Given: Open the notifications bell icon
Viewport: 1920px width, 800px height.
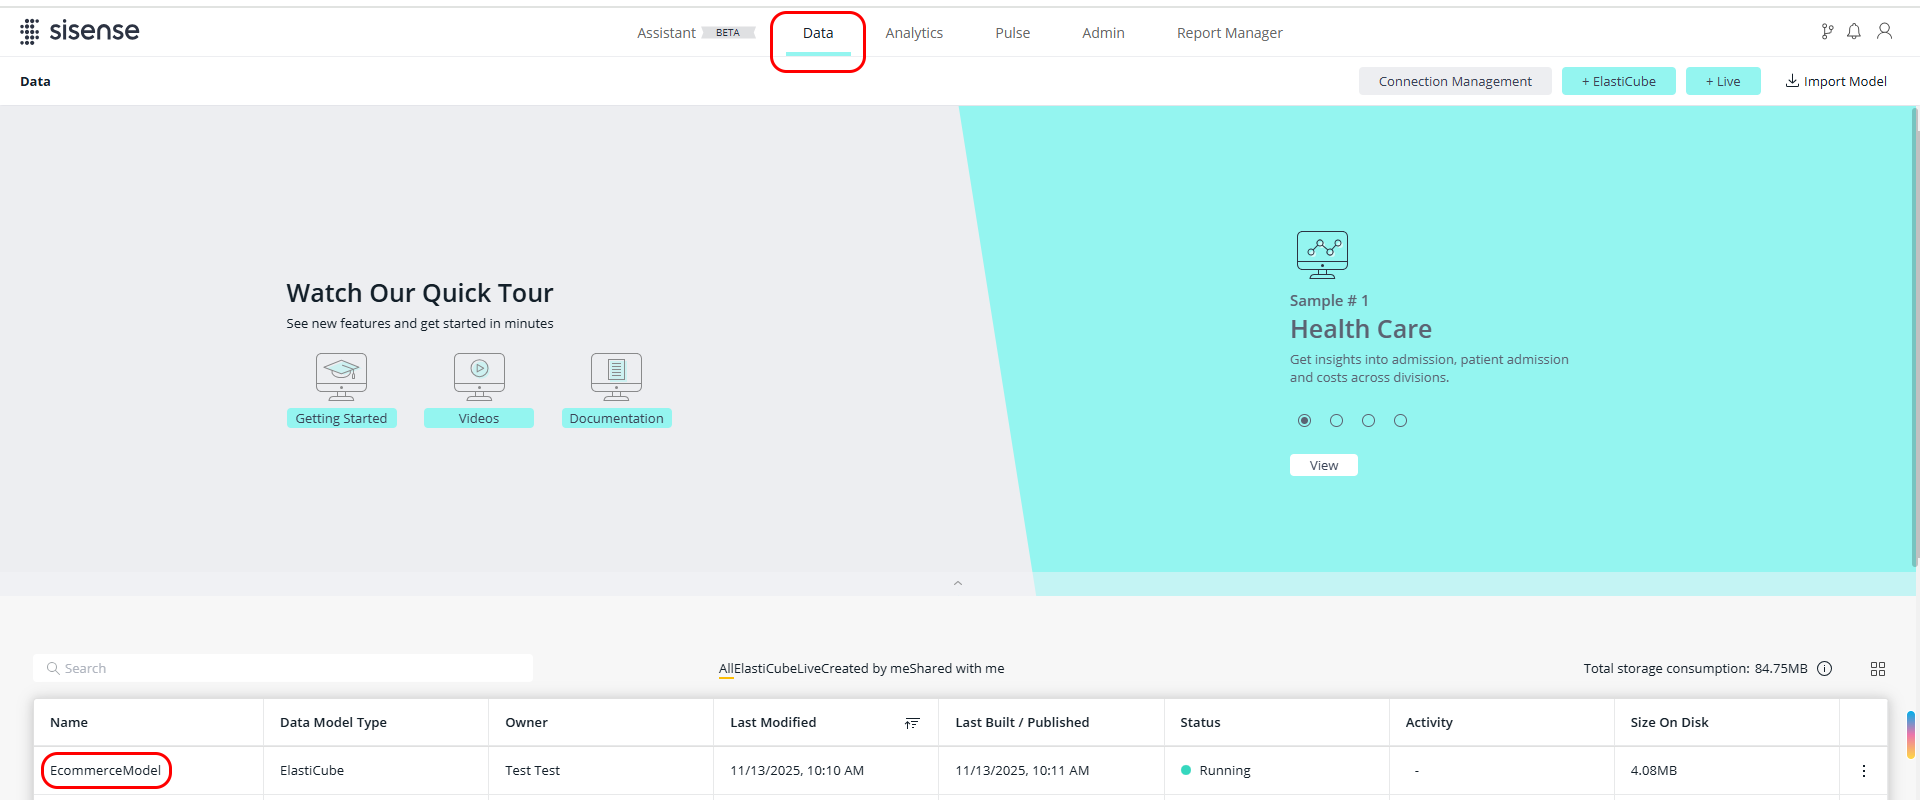Looking at the screenshot, I should 1854,32.
